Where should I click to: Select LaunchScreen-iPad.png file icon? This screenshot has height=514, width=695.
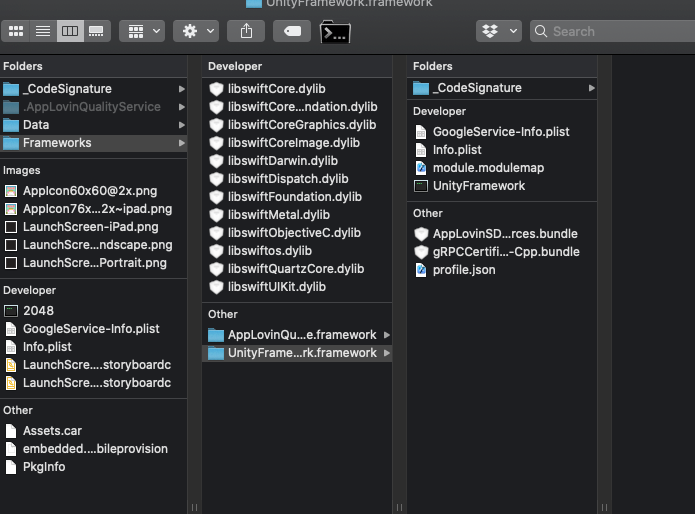11,227
